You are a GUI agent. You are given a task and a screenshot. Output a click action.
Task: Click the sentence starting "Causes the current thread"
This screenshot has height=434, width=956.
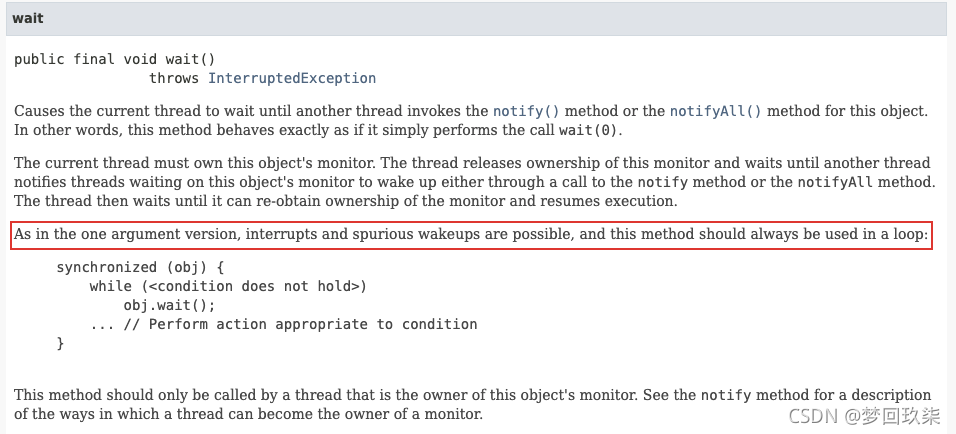pos(250,111)
